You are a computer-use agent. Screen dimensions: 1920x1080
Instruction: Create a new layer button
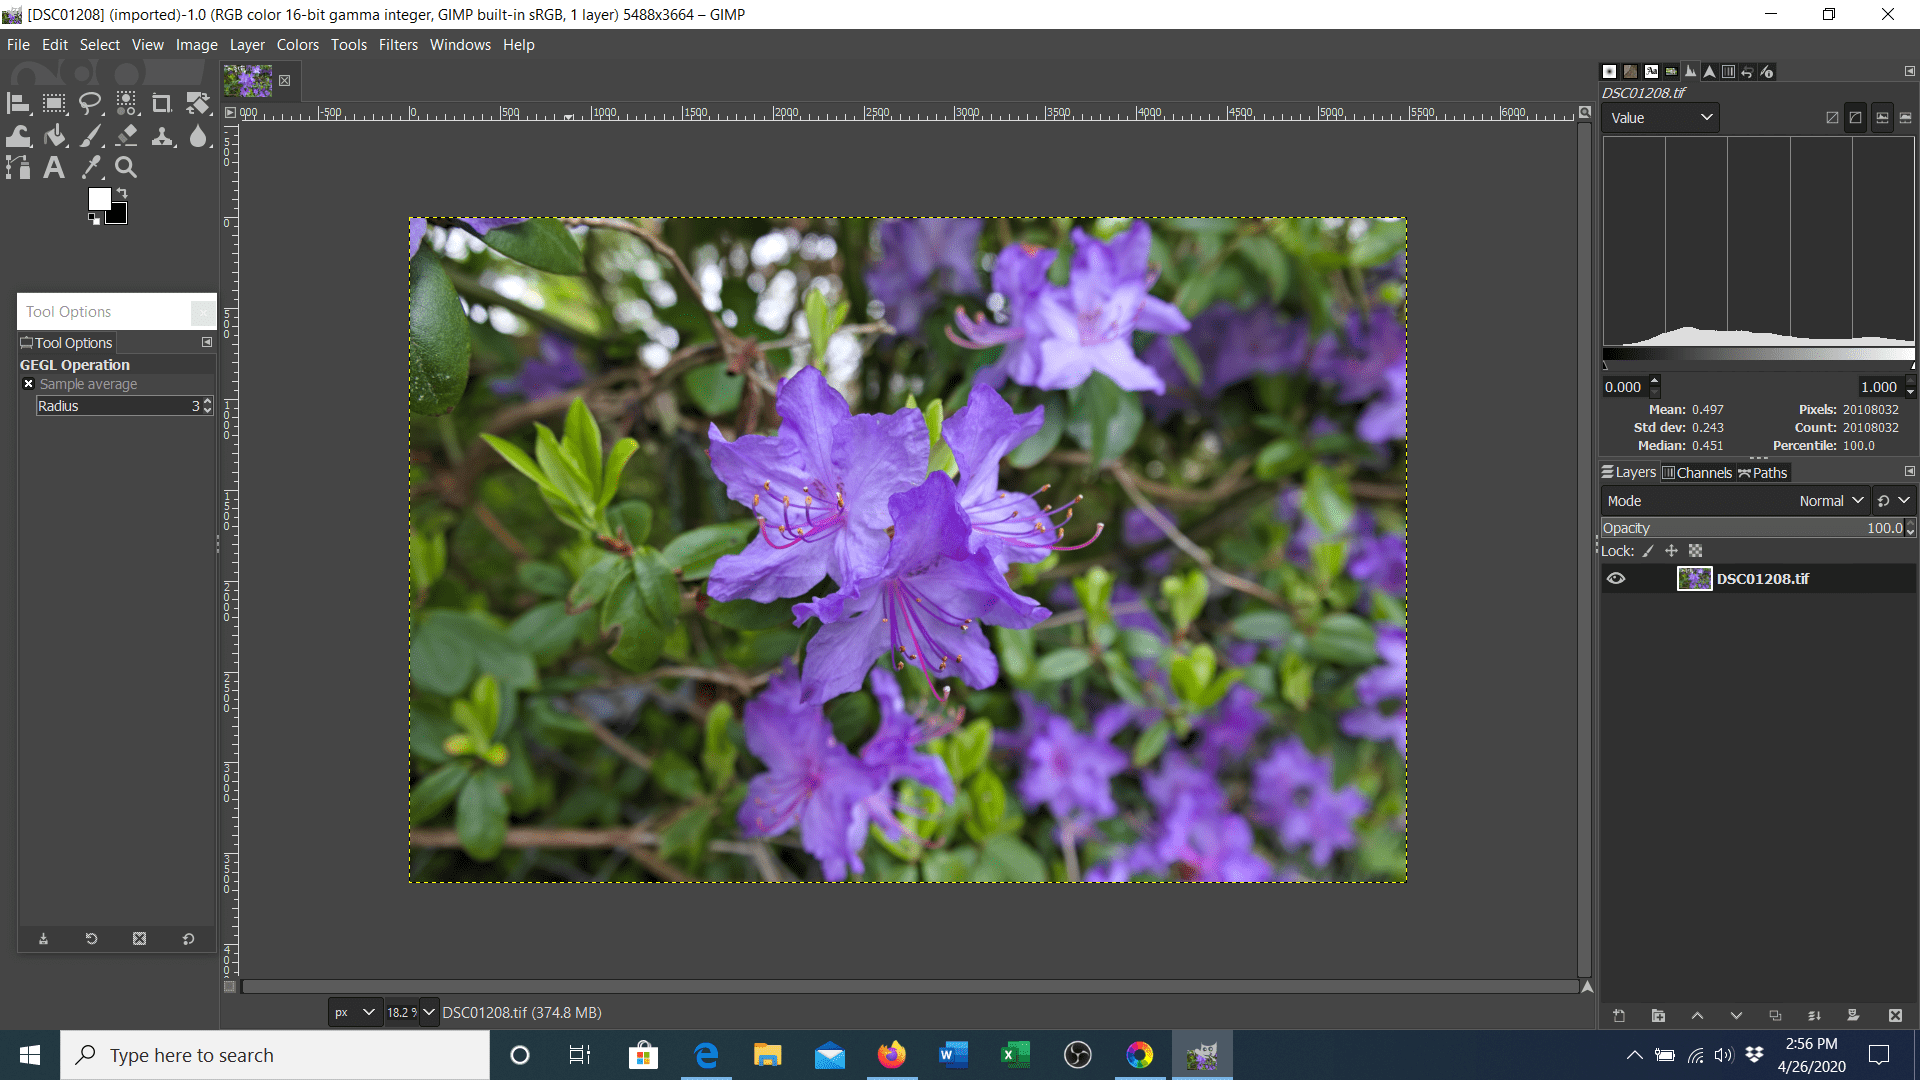[x=1619, y=1016]
